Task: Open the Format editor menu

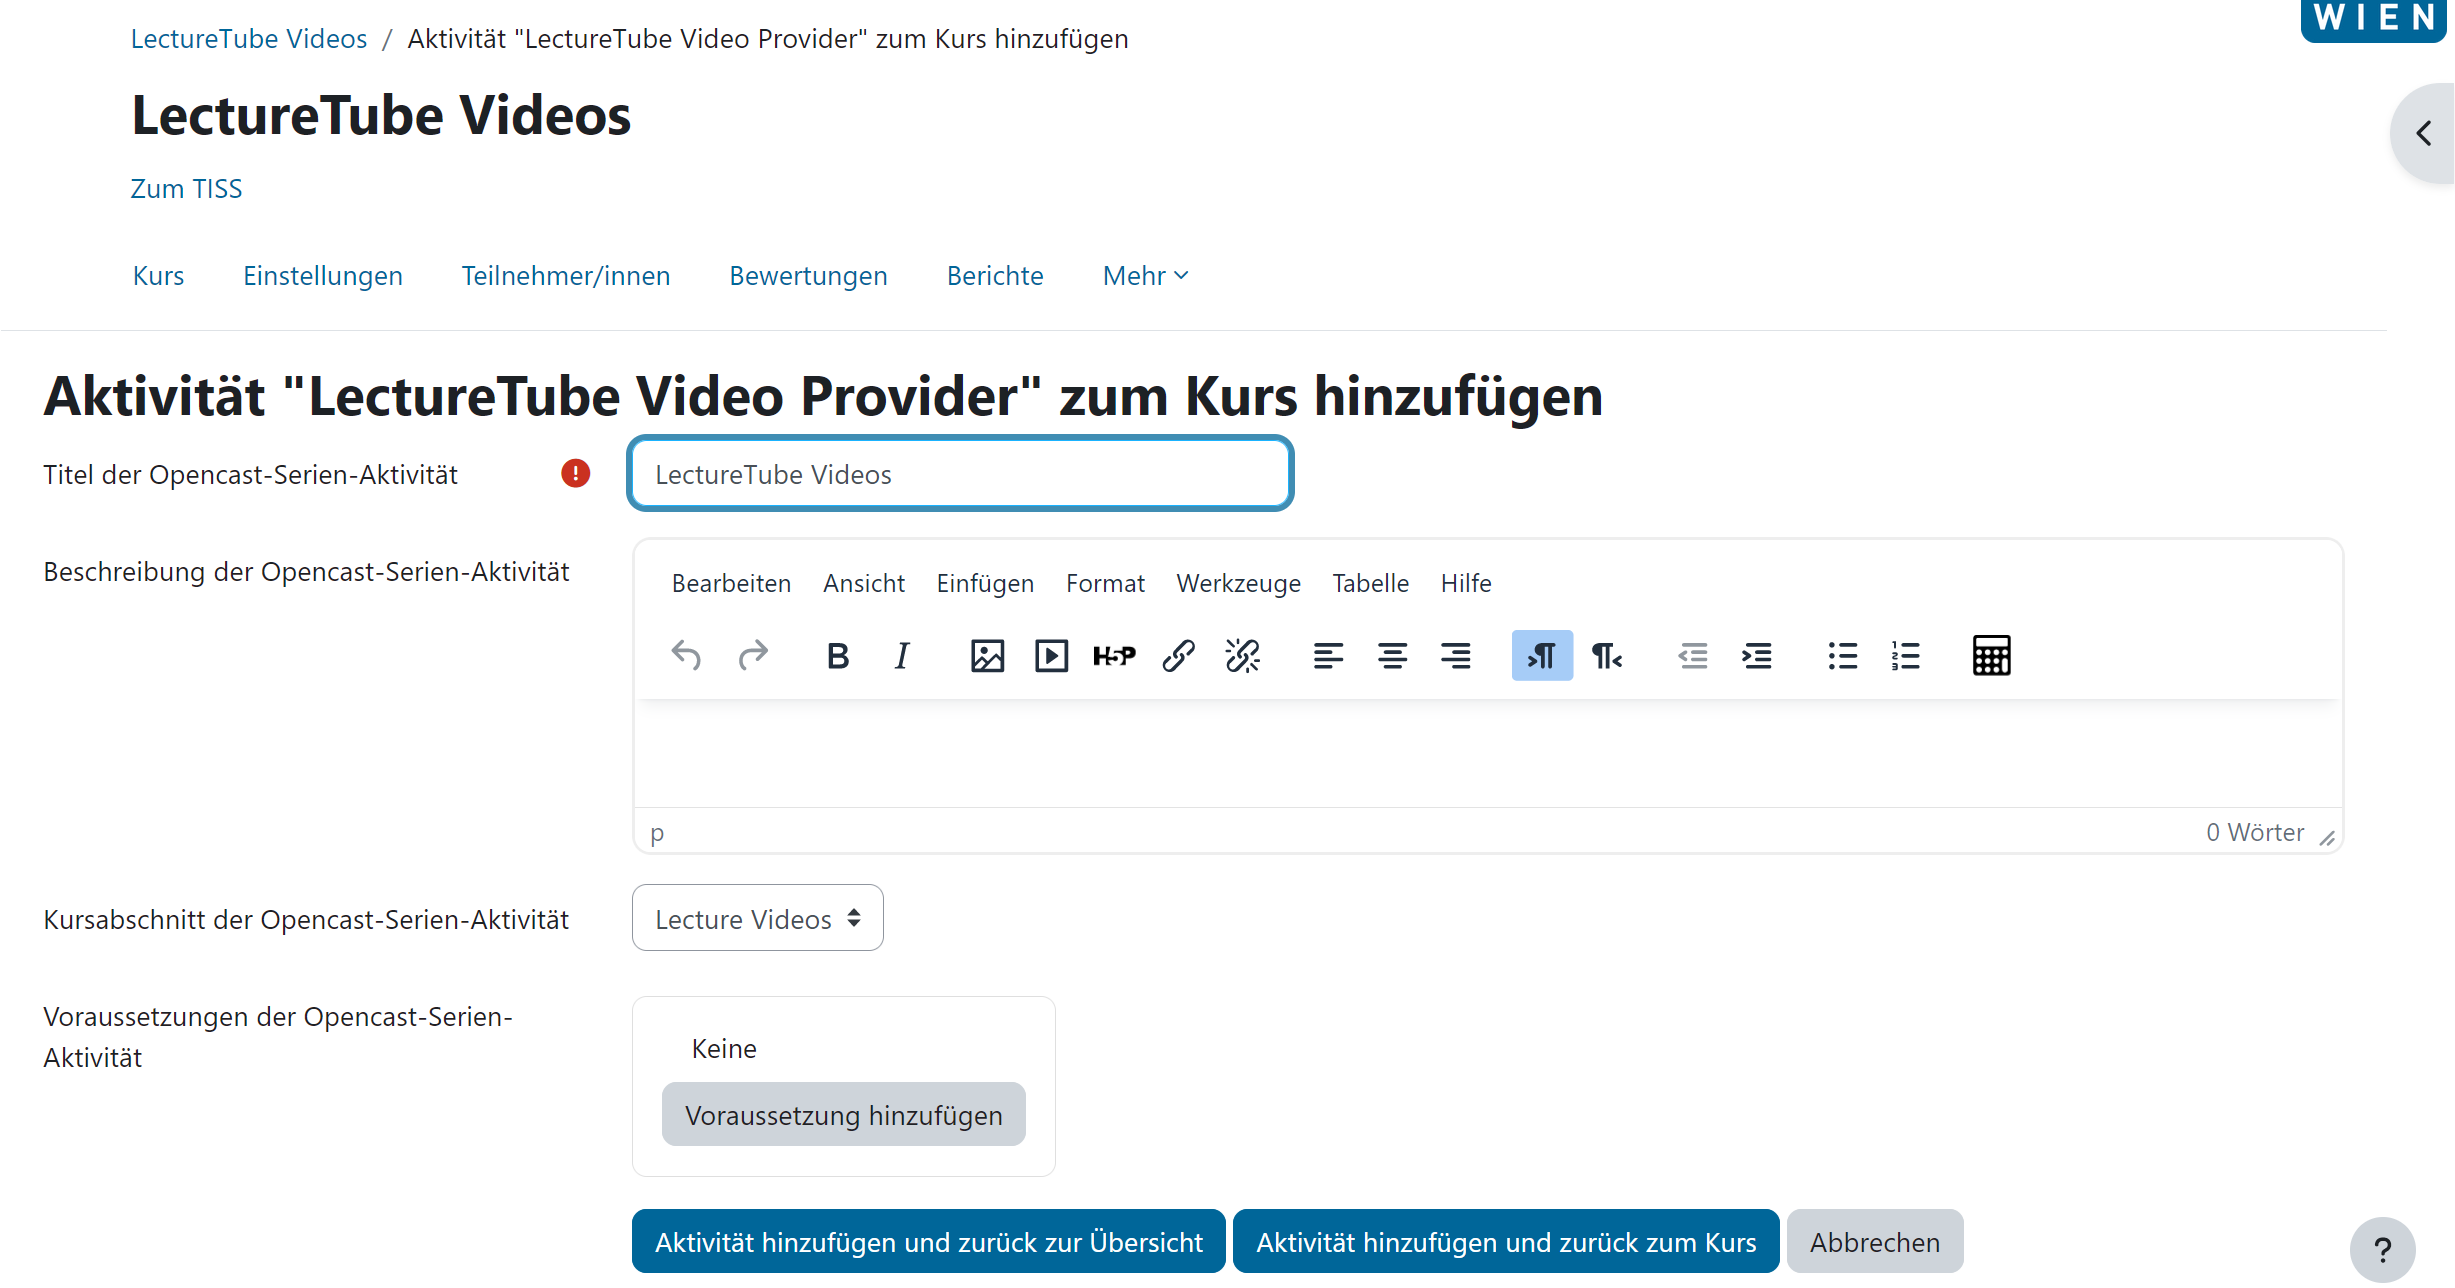Action: point(1105,583)
